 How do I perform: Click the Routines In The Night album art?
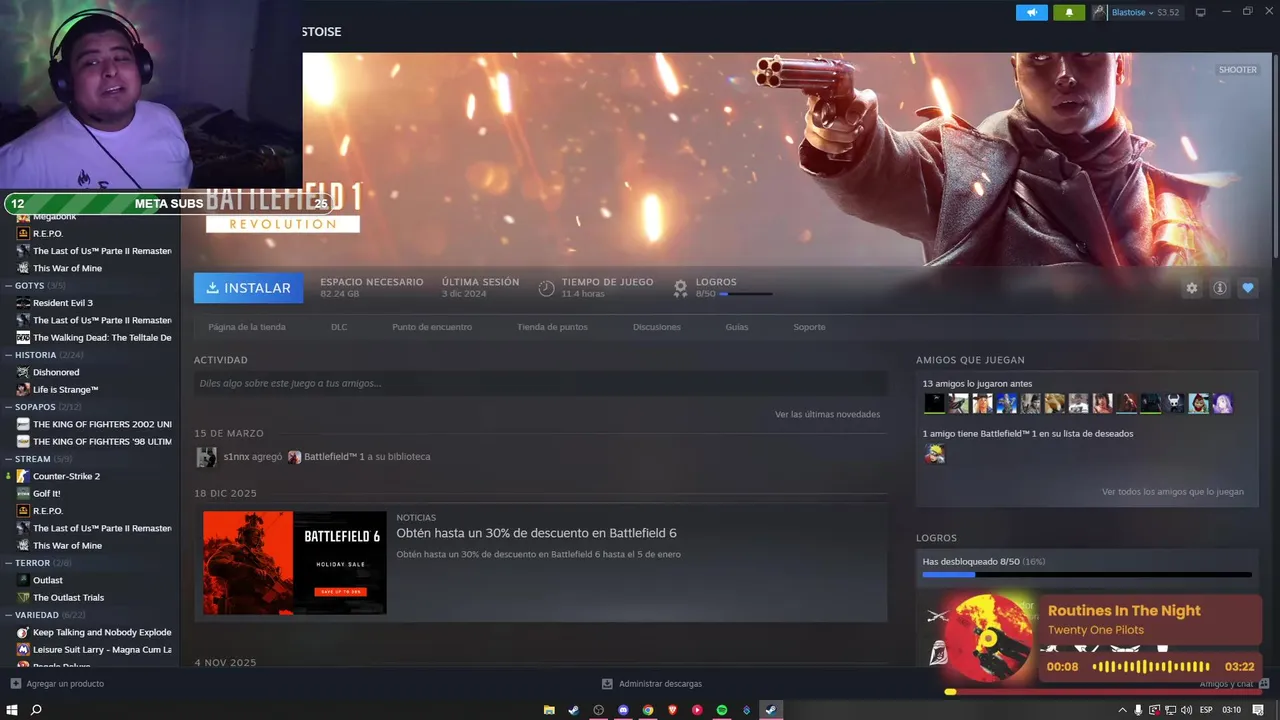pyautogui.click(x=989, y=639)
